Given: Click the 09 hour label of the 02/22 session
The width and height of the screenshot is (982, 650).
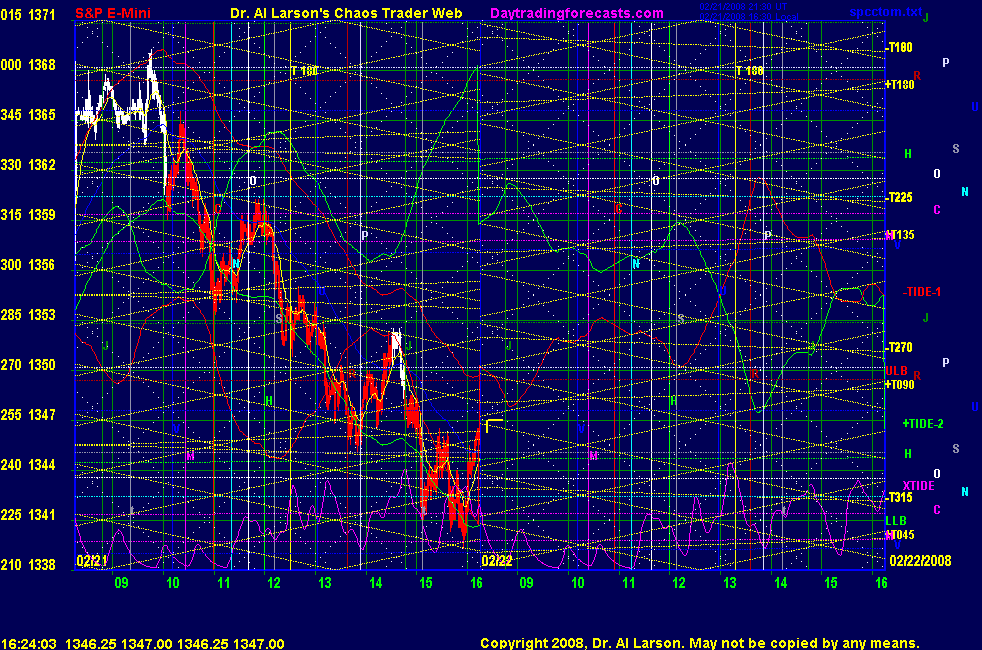Looking at the screenshot, I should click(x=527, y=583).
